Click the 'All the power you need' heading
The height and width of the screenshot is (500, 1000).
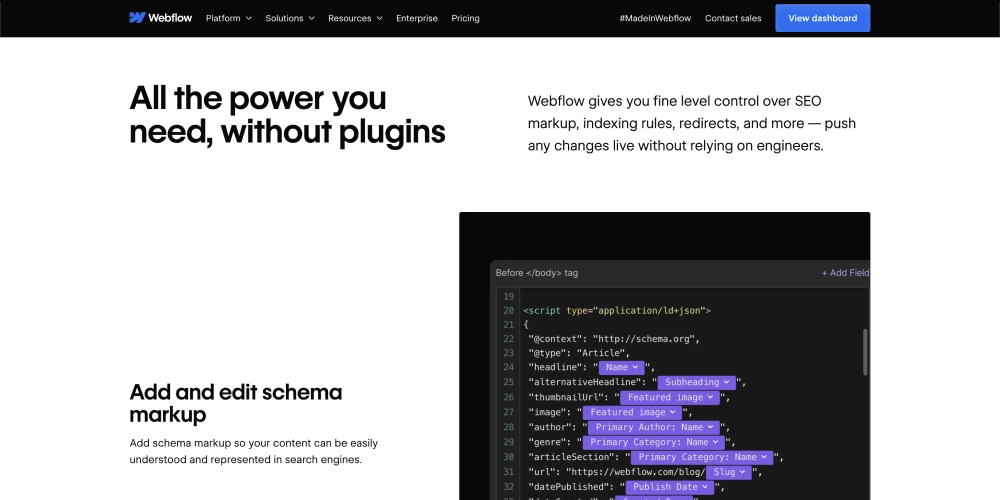(x=287, y=115)
